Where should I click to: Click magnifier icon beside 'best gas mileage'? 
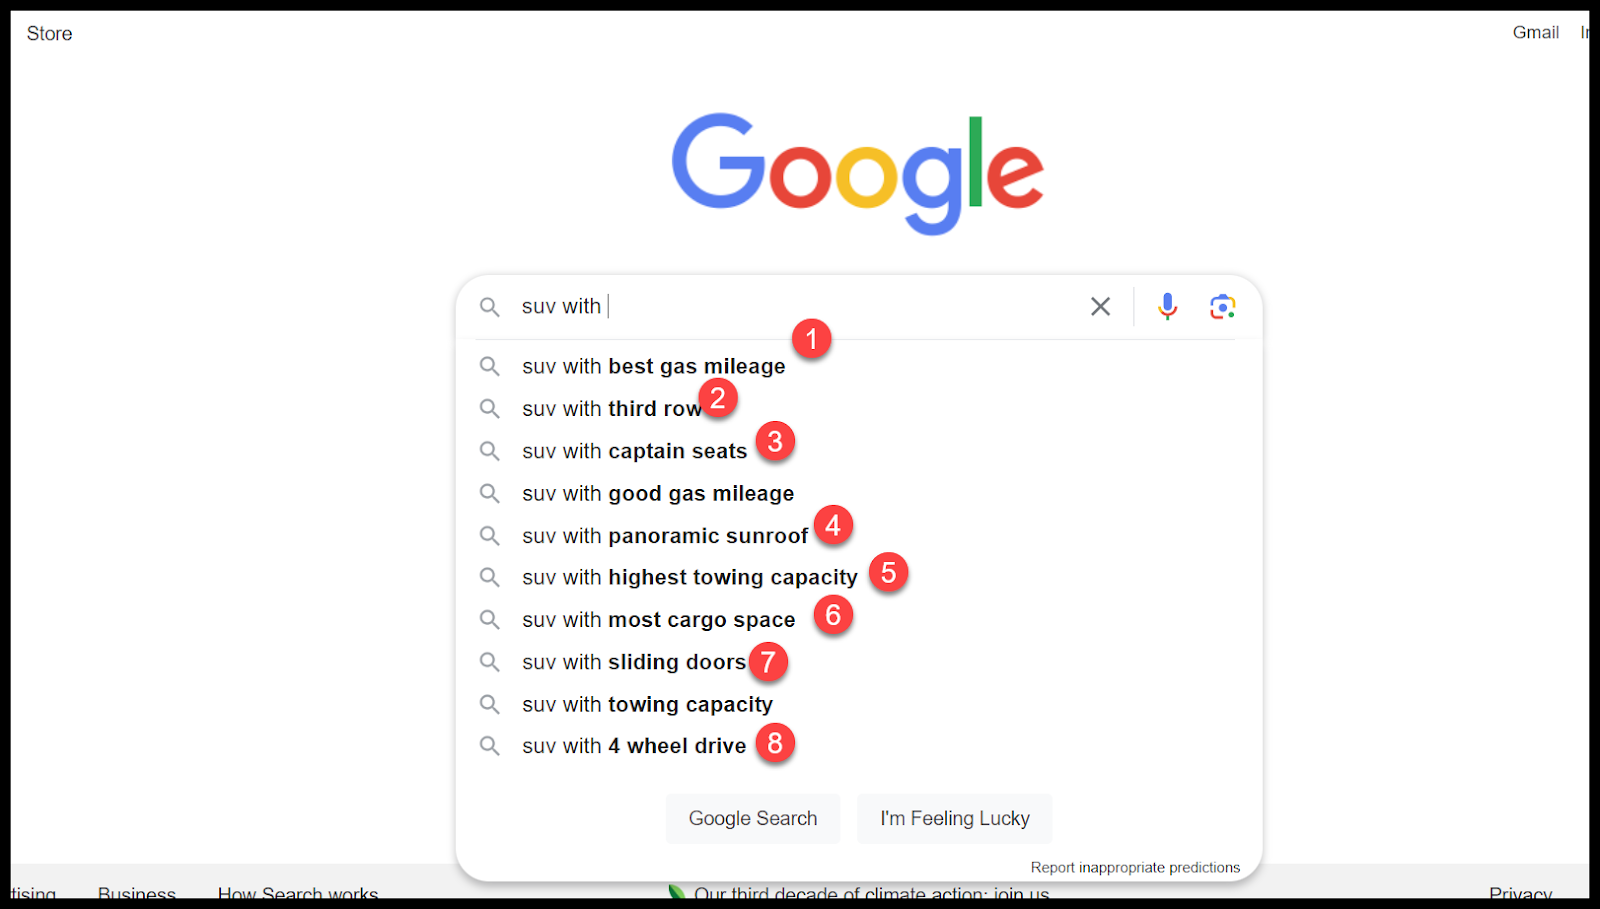coord(489,366)
